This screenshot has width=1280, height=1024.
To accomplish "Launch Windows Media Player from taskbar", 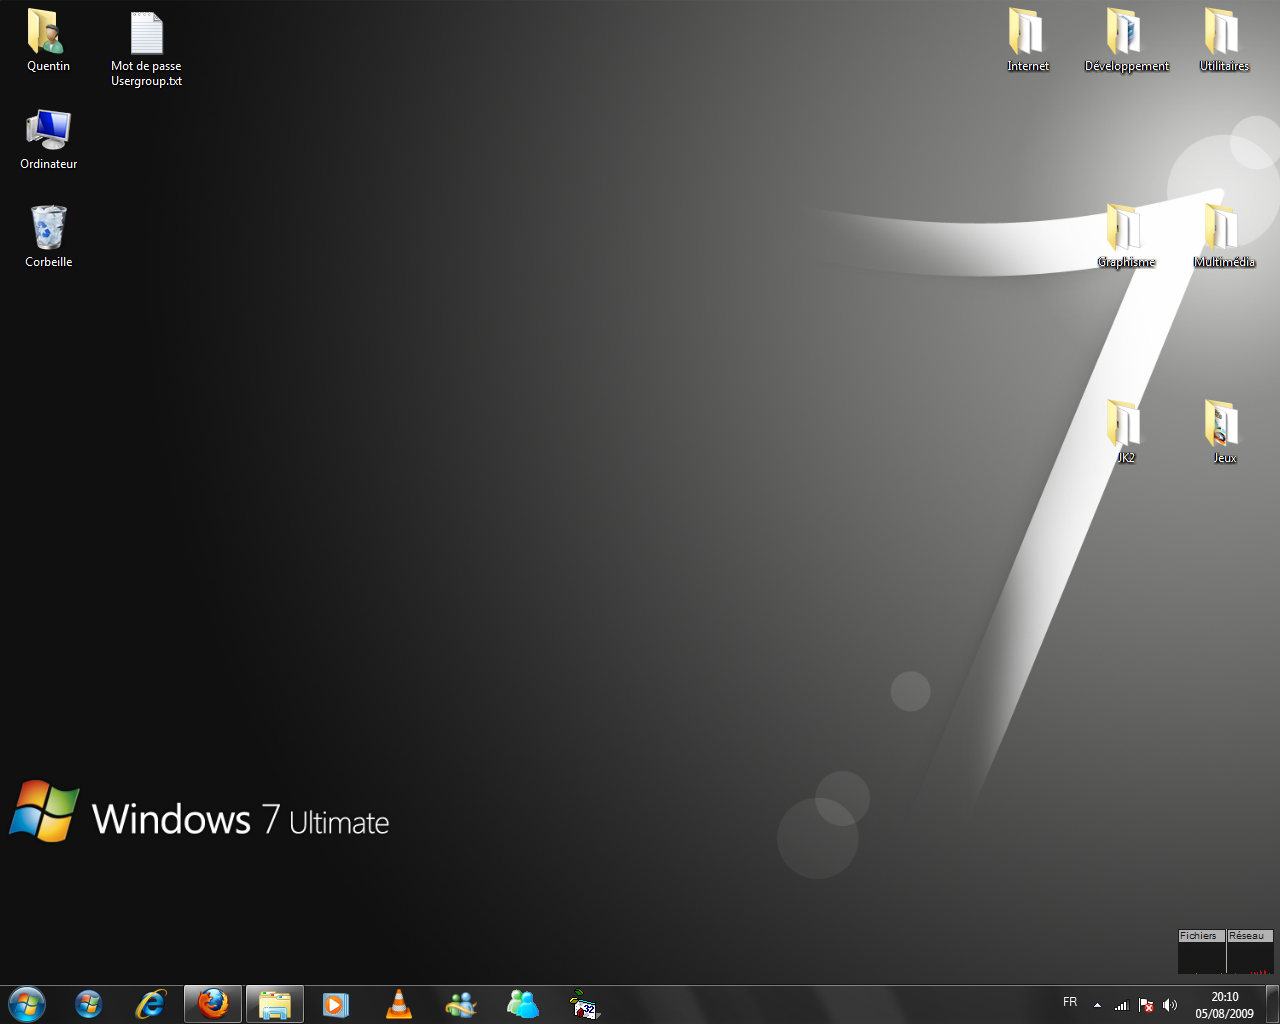I will (337, 1004).
